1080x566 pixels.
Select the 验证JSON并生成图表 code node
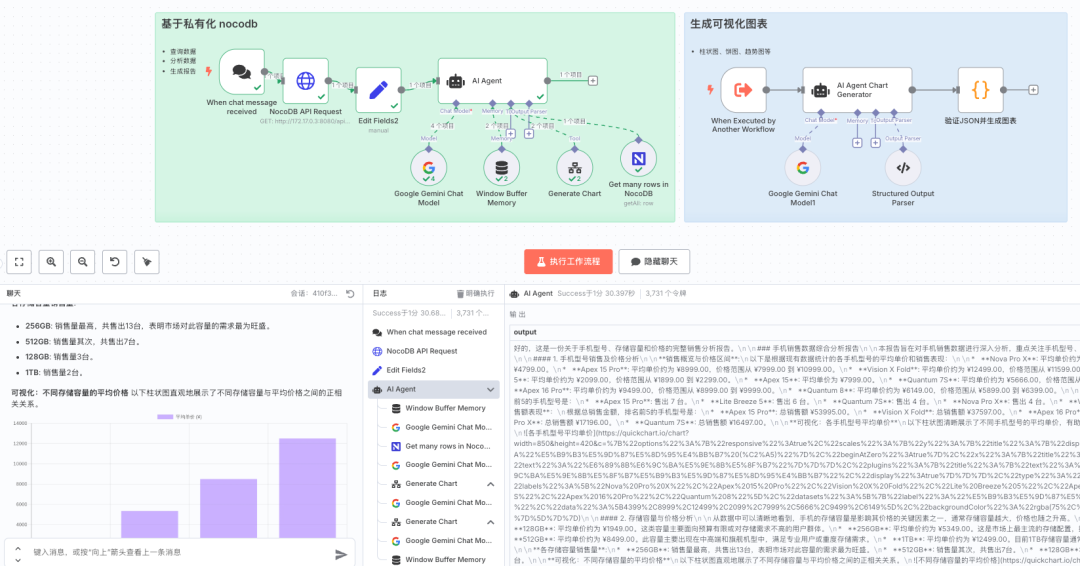pyautogui.click(x=980, y=90)
